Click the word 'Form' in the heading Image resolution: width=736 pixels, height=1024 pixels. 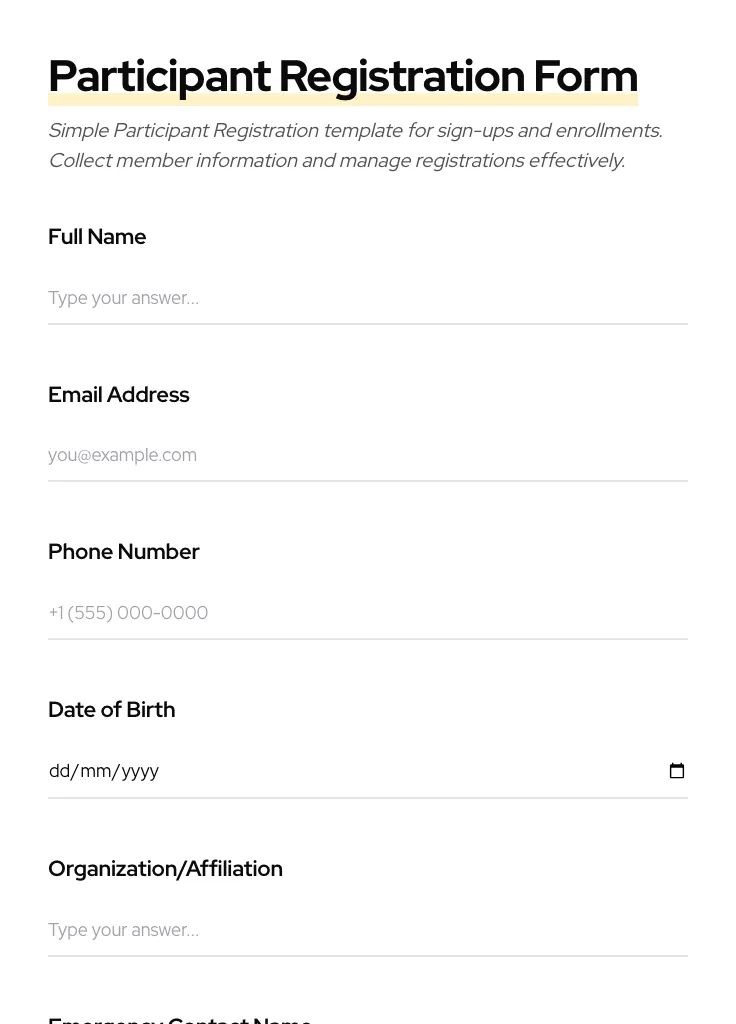click(x=585, y=77)
